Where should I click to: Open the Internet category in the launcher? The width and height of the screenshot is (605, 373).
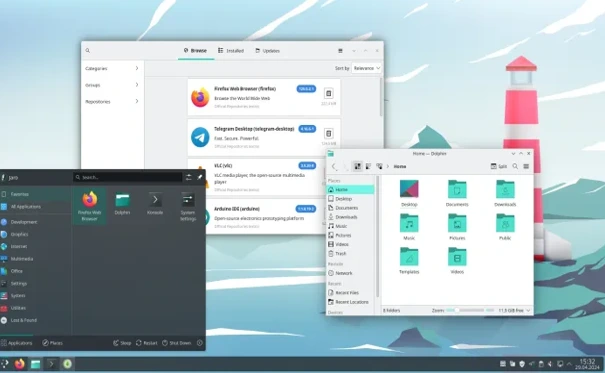point(35,246)
